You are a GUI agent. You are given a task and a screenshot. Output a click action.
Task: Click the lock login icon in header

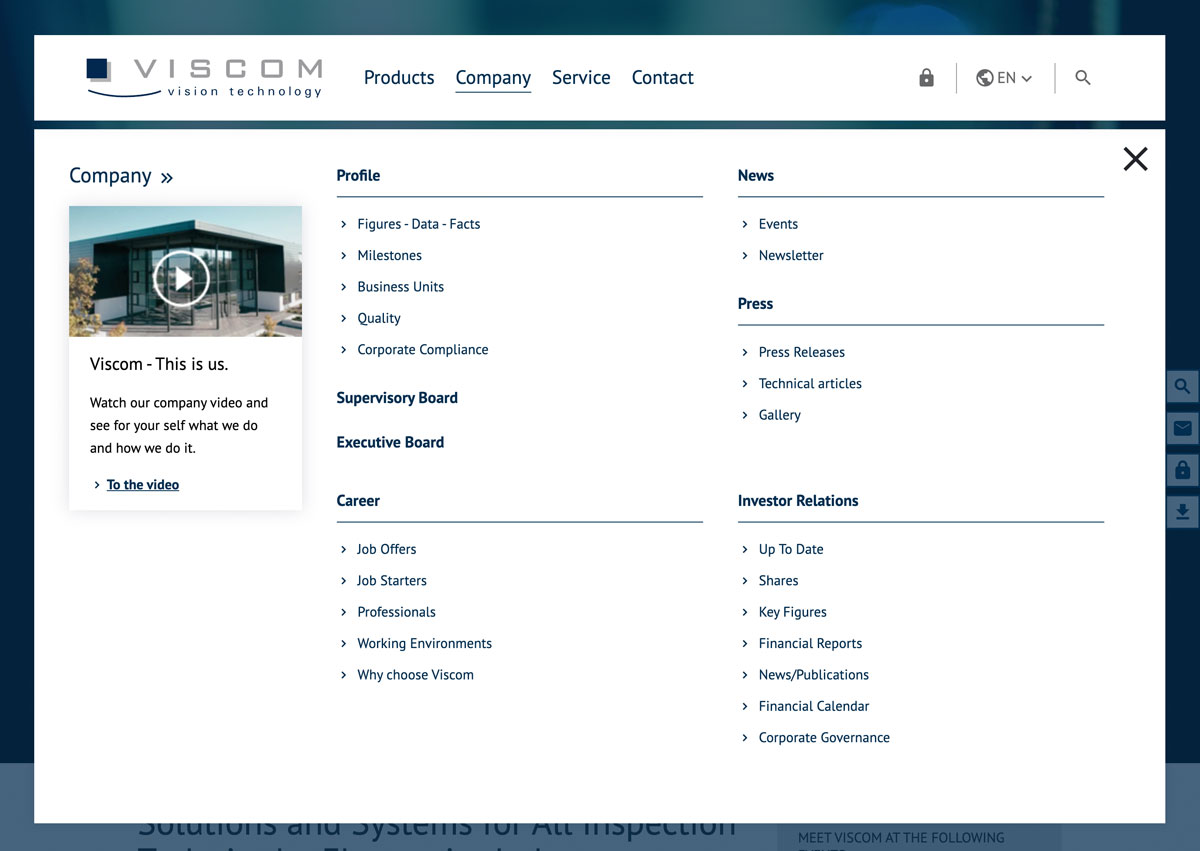(x=926, y=78)
